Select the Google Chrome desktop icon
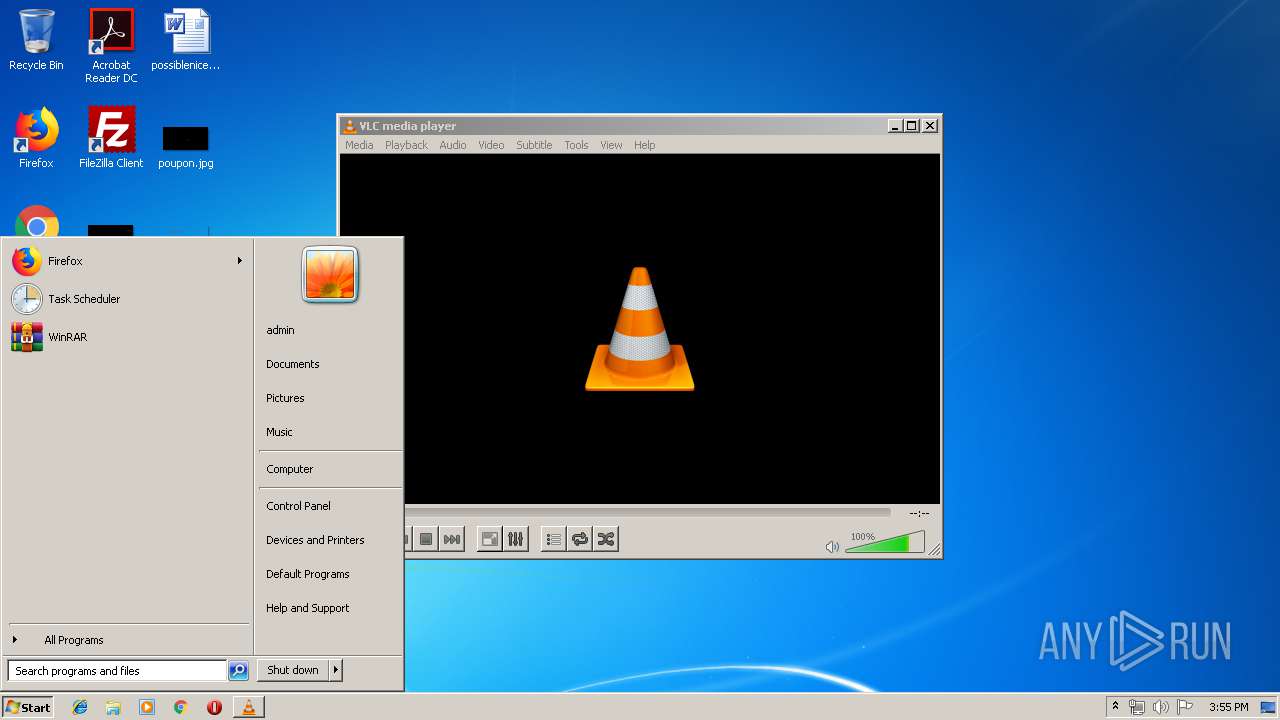1280x720 pixels. tap(37, 221)
